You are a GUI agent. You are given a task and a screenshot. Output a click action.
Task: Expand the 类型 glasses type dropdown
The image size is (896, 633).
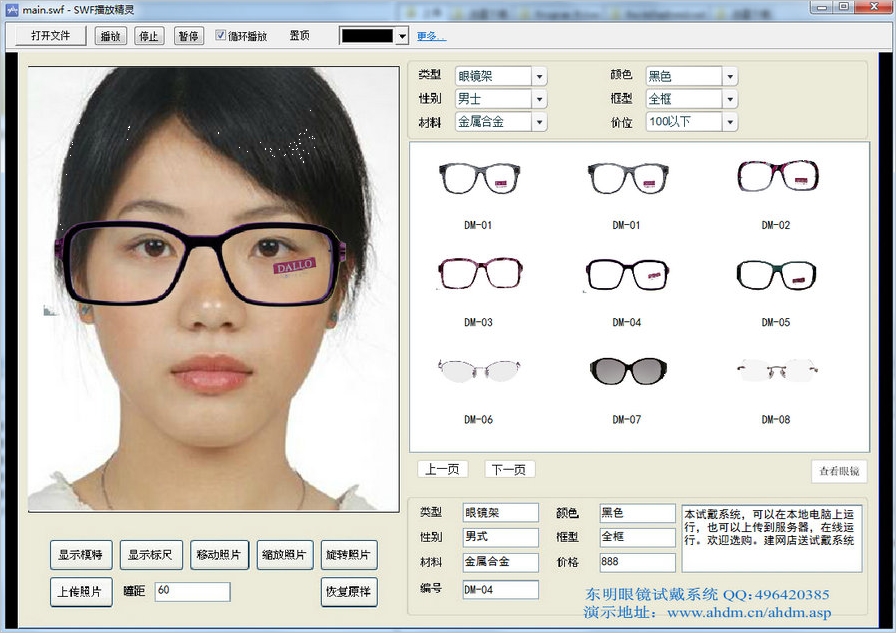[x=539, y=76]
